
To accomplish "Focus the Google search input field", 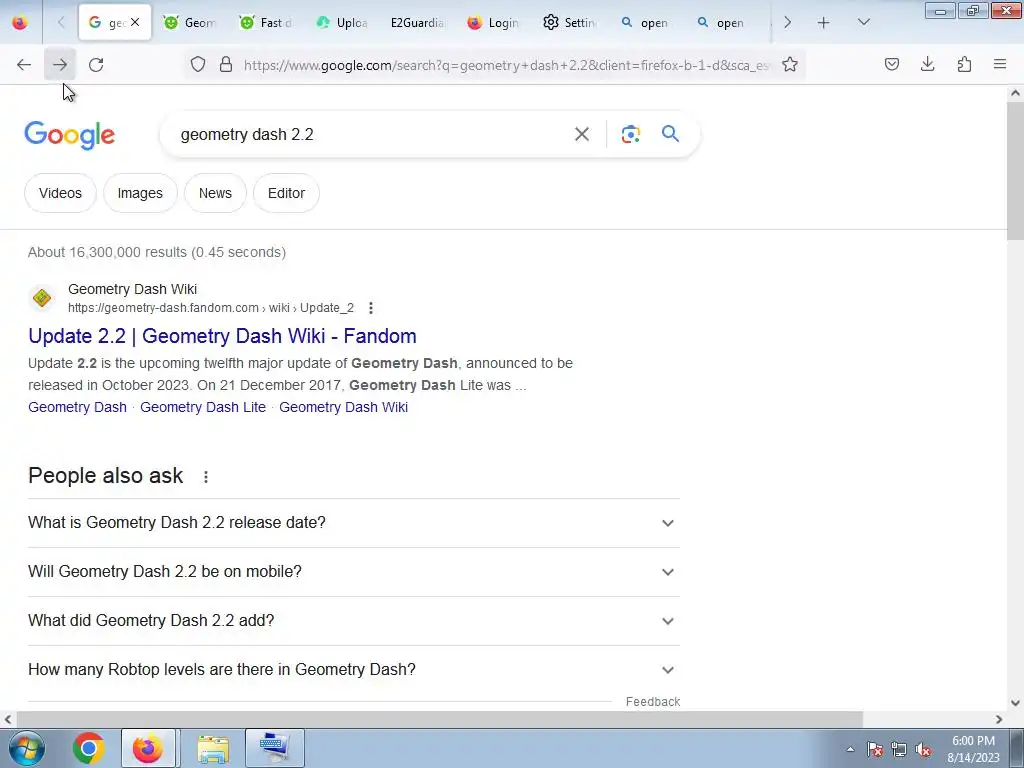I will [x=372, y=135].
